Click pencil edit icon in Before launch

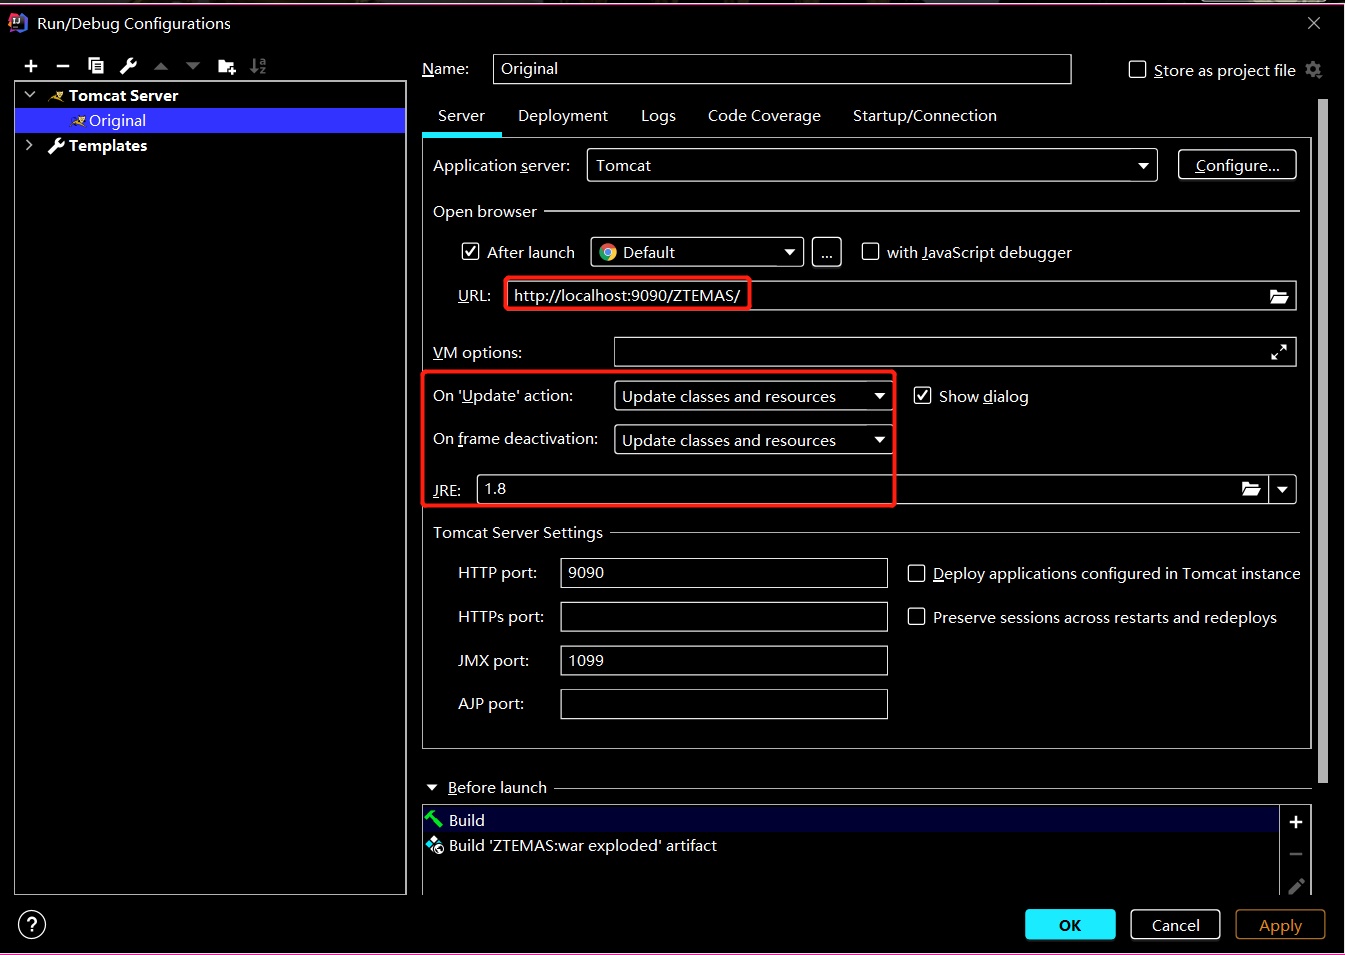(1296, 886)
